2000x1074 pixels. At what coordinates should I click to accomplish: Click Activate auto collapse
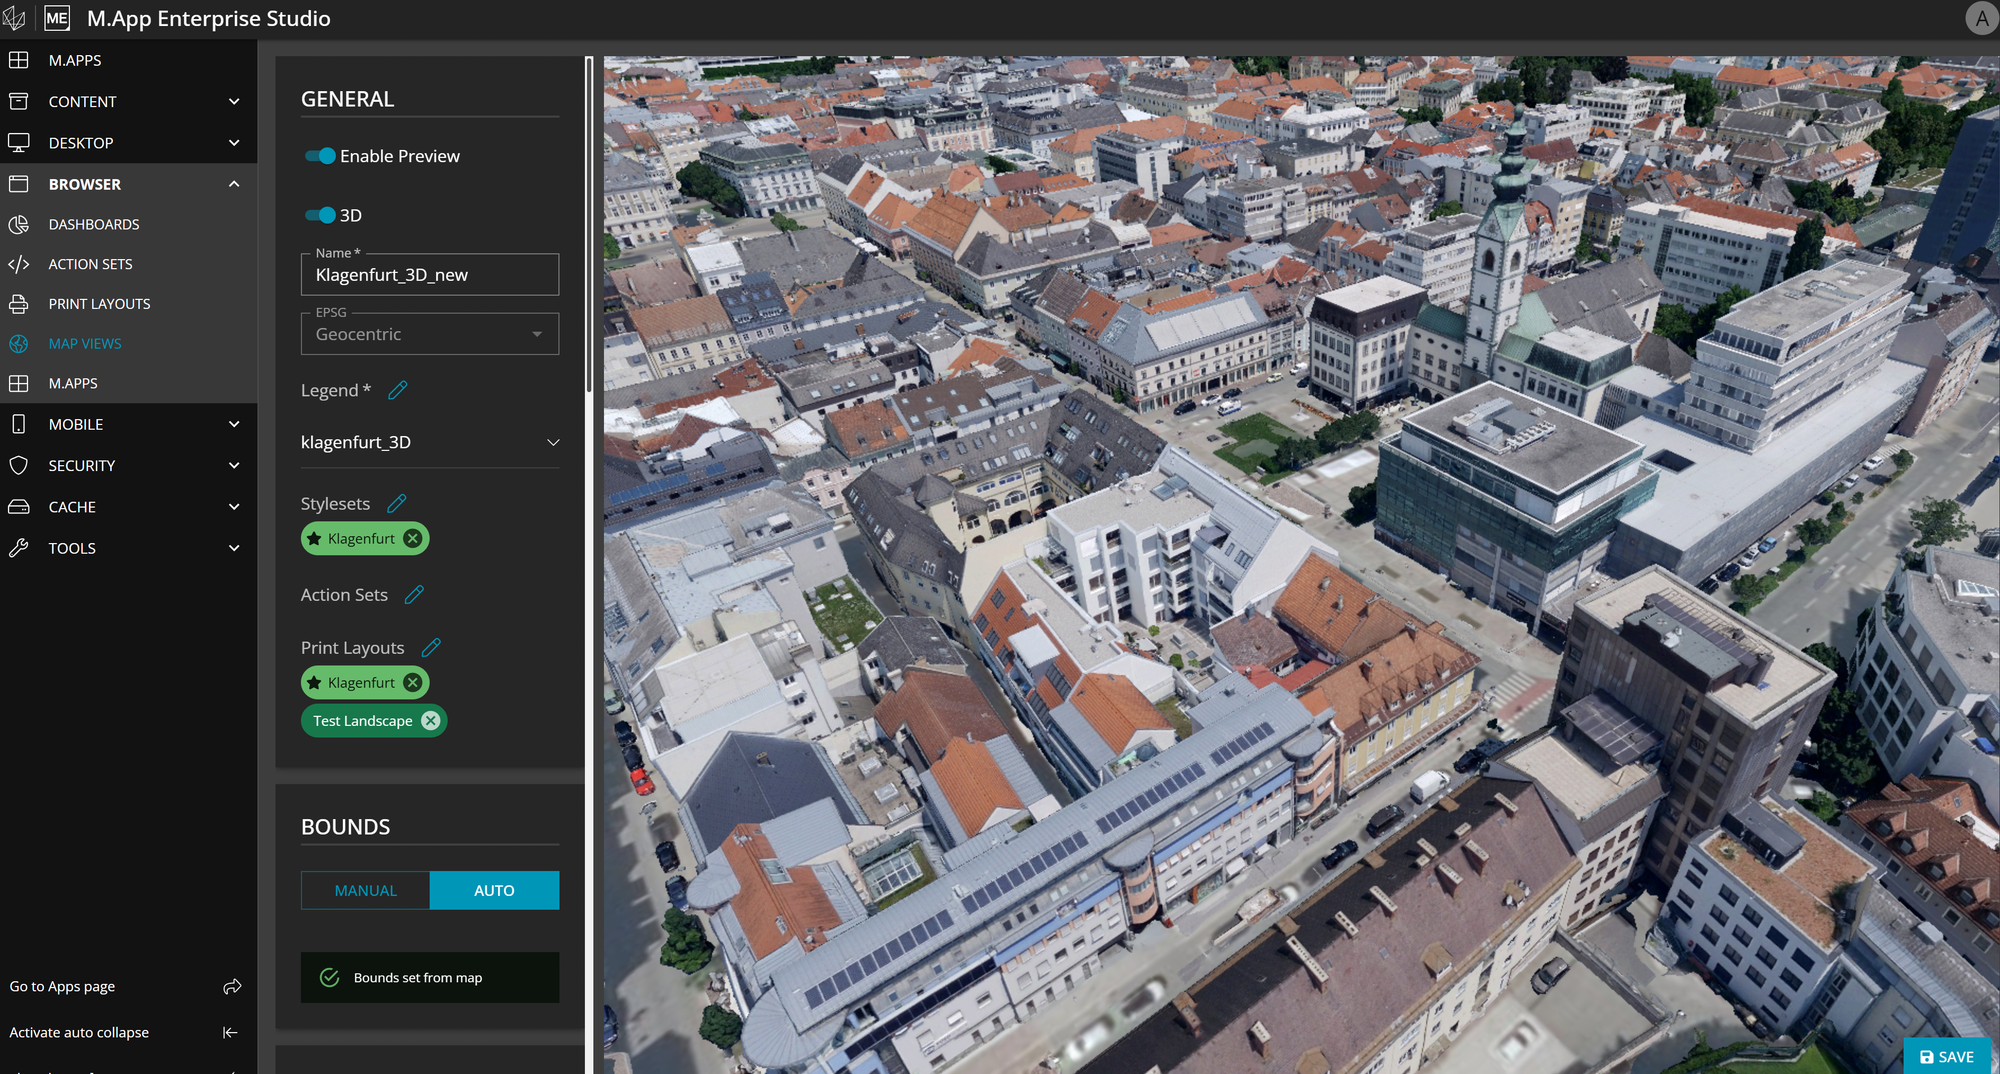pos(79,1032)
